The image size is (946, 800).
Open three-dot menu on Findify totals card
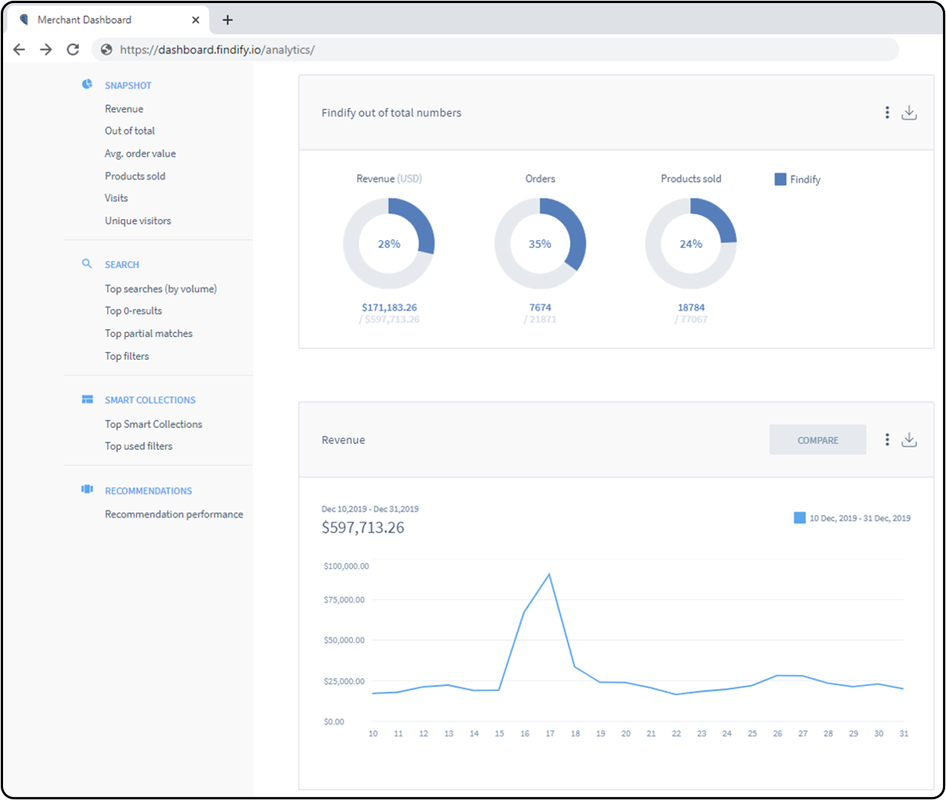coord(886,113)
